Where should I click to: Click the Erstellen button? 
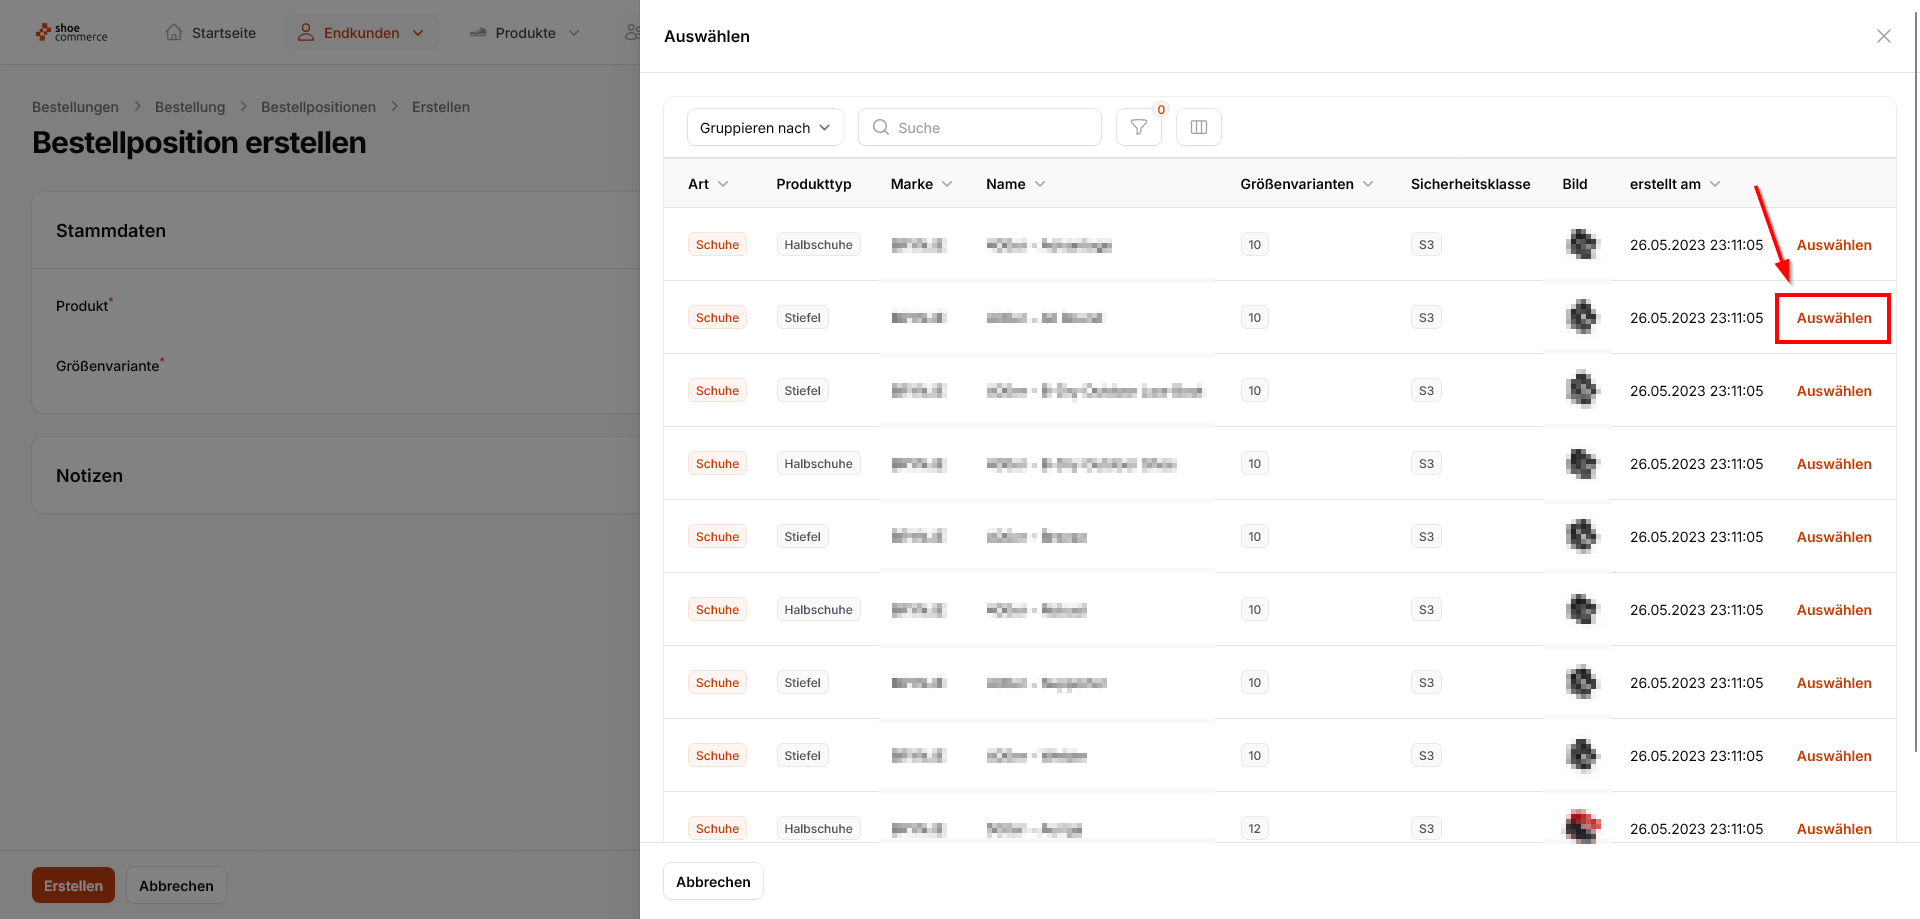point(73,886)
